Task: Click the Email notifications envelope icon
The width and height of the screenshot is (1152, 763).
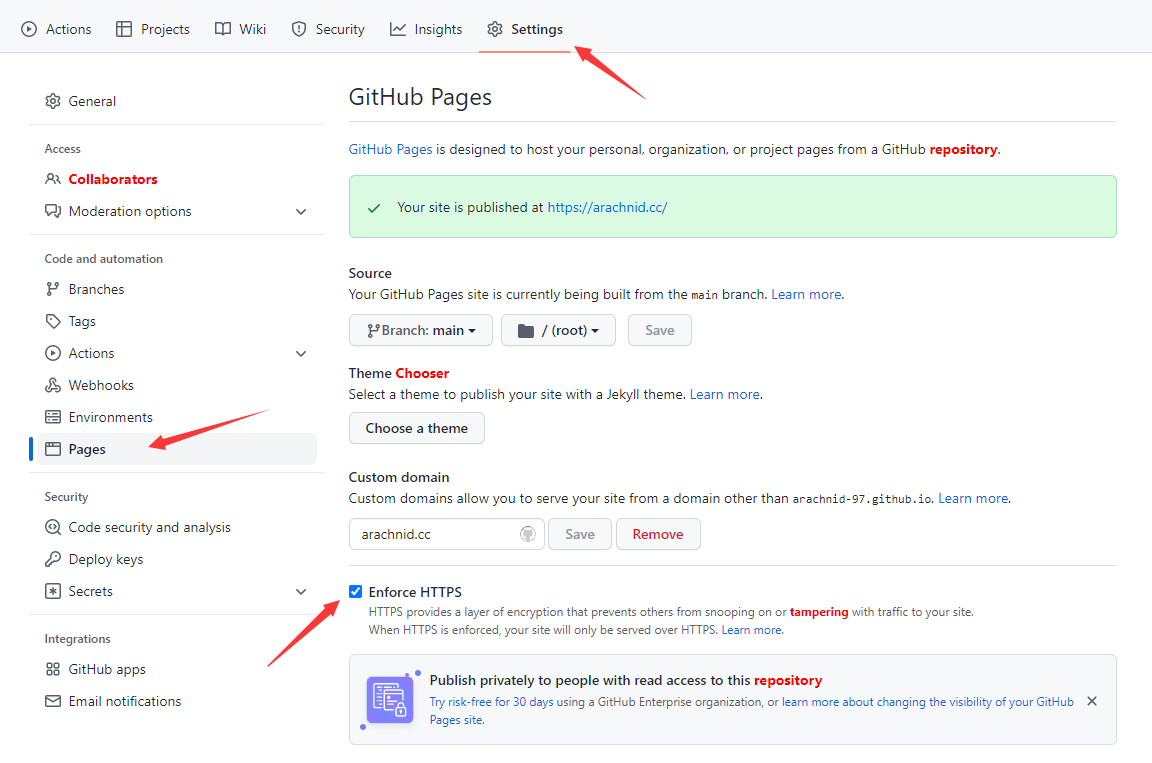Action: 53,701
